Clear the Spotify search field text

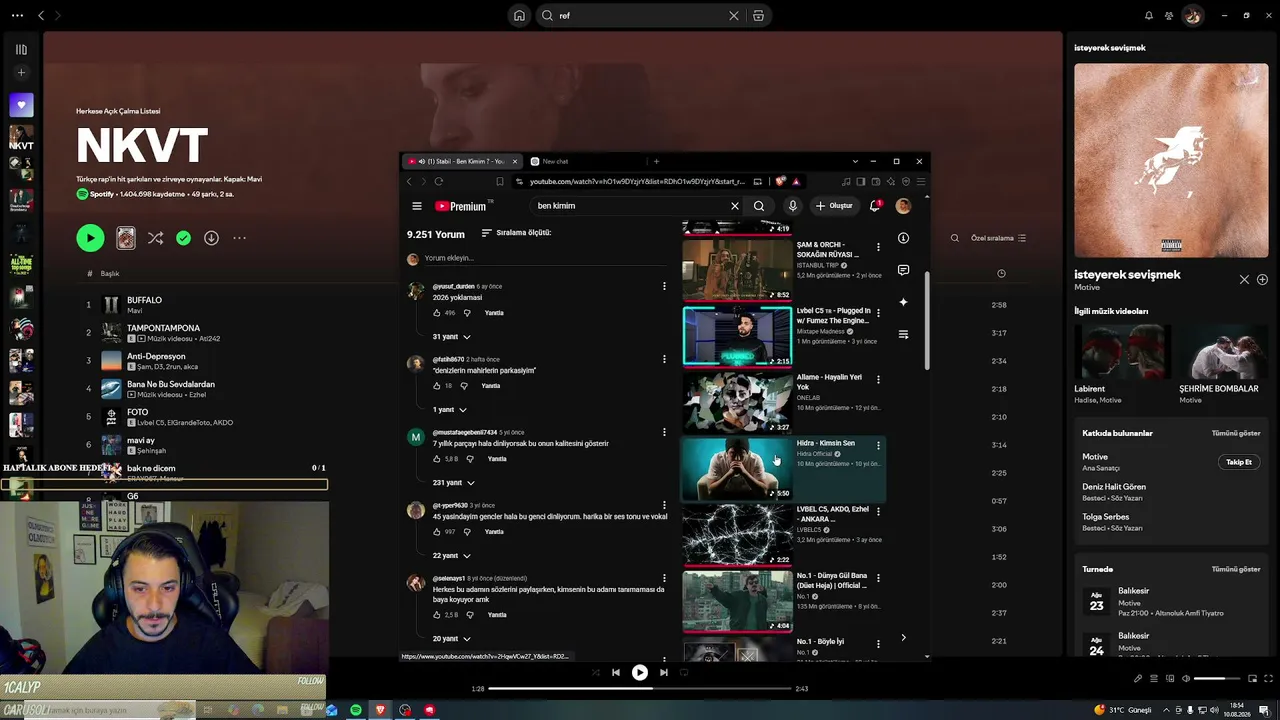click(x=734, y=16)
